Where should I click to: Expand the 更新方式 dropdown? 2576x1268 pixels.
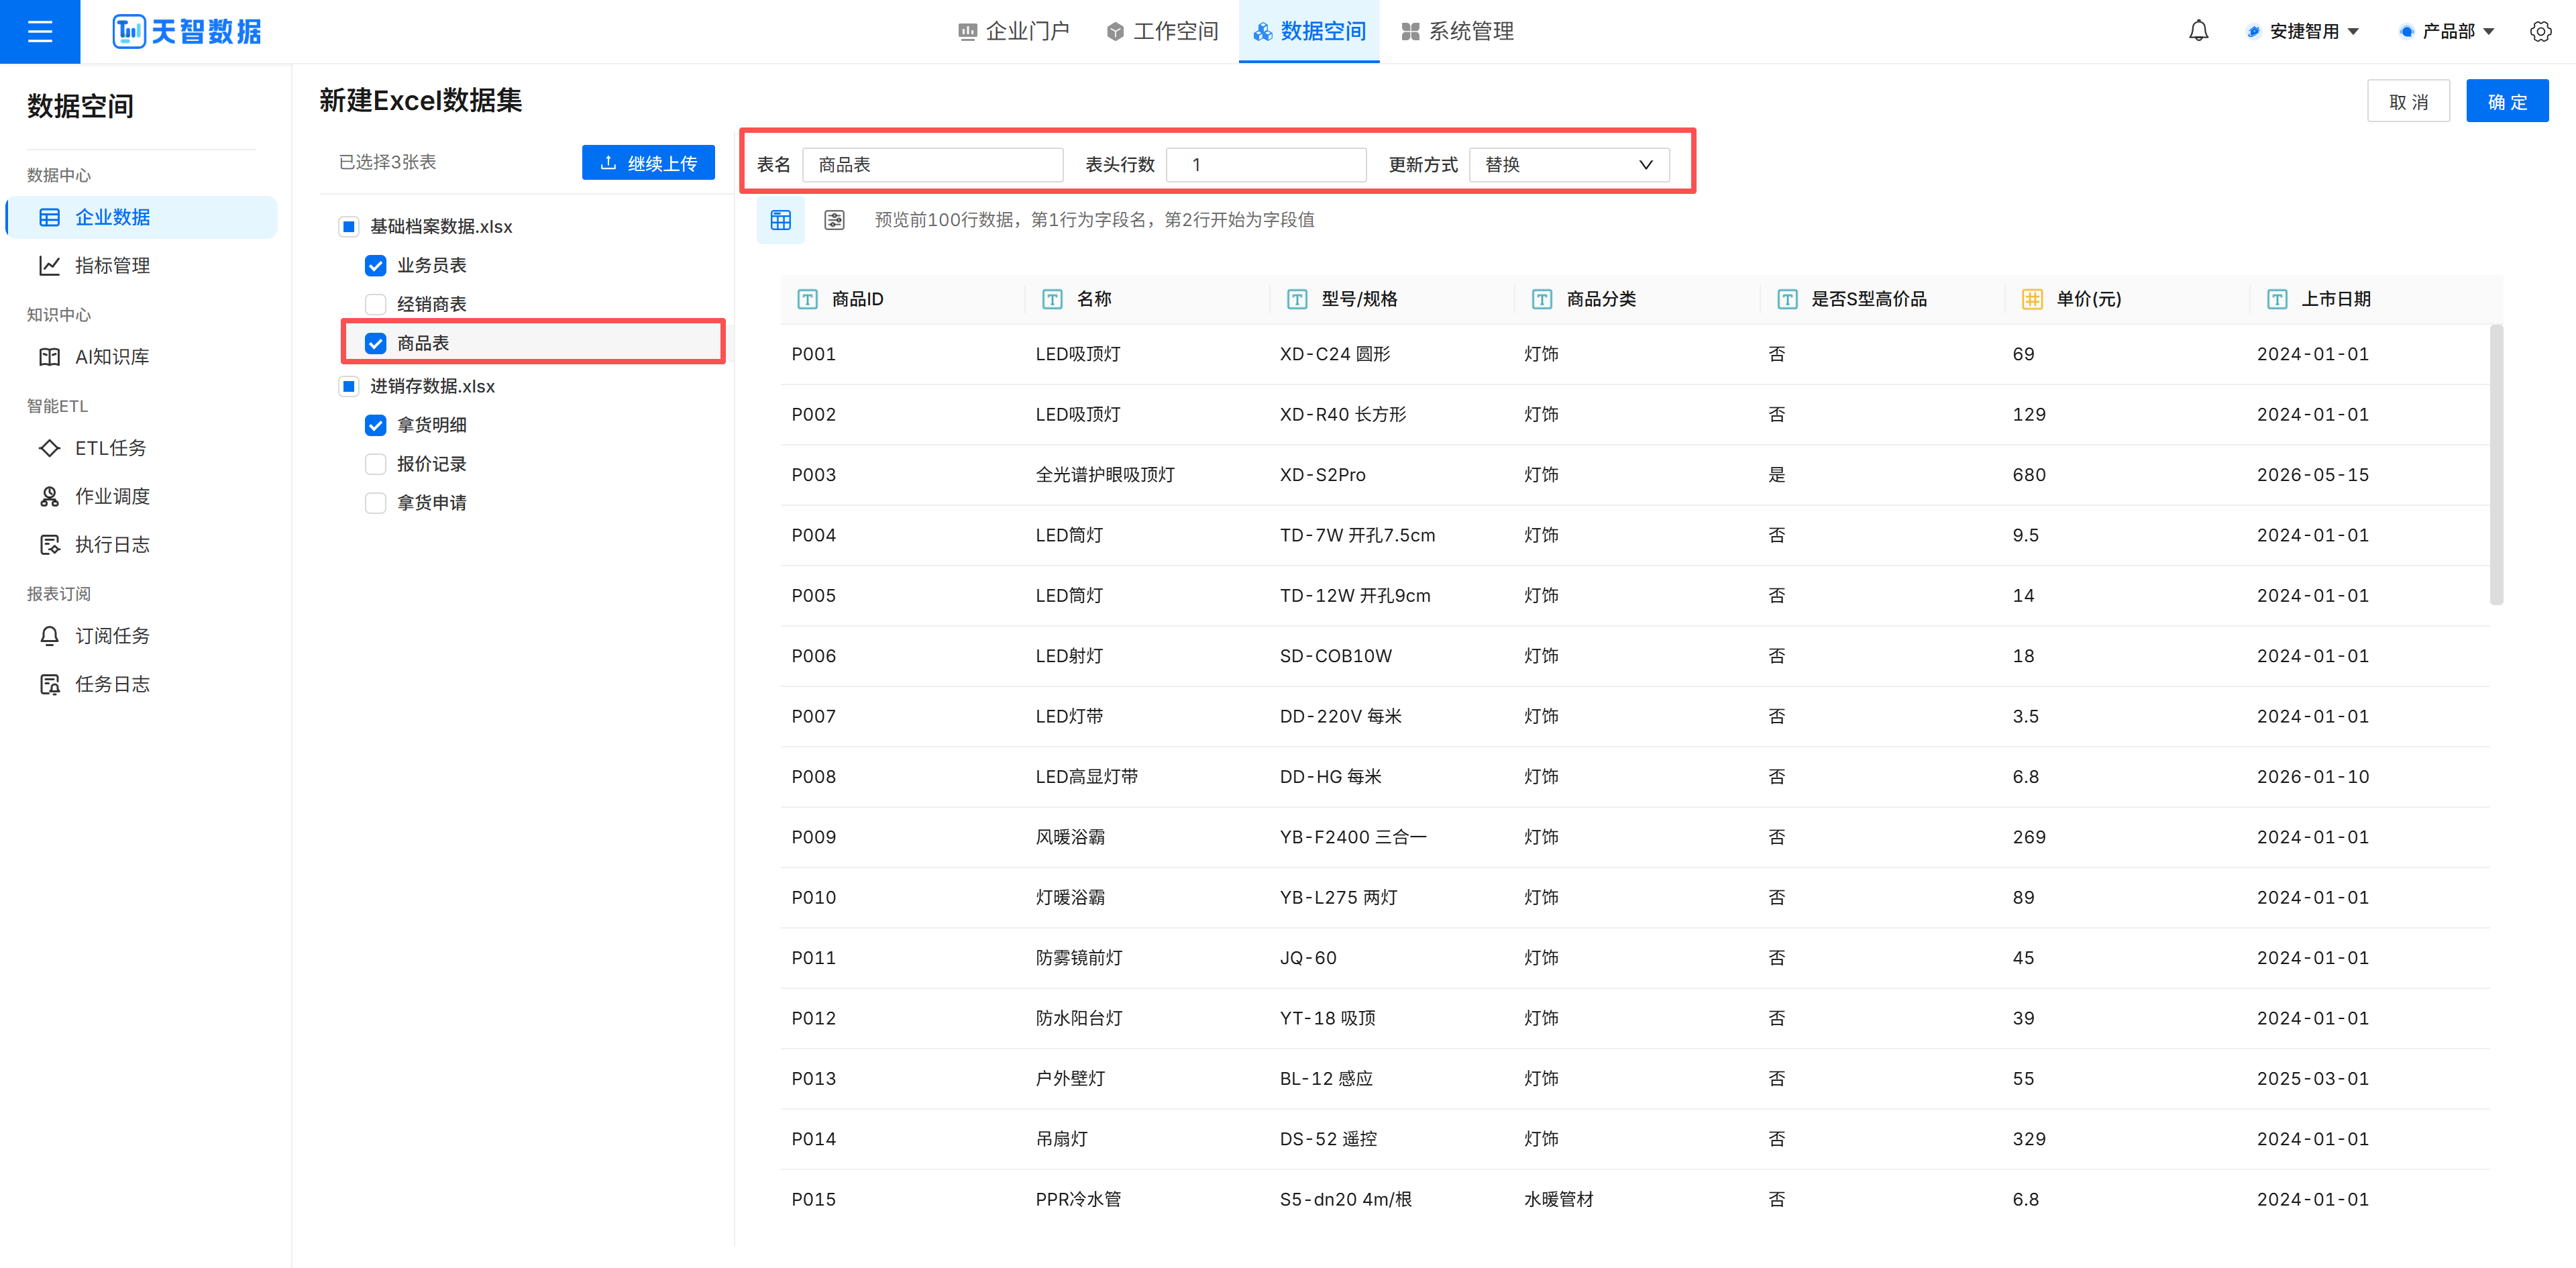(1568, 164)
